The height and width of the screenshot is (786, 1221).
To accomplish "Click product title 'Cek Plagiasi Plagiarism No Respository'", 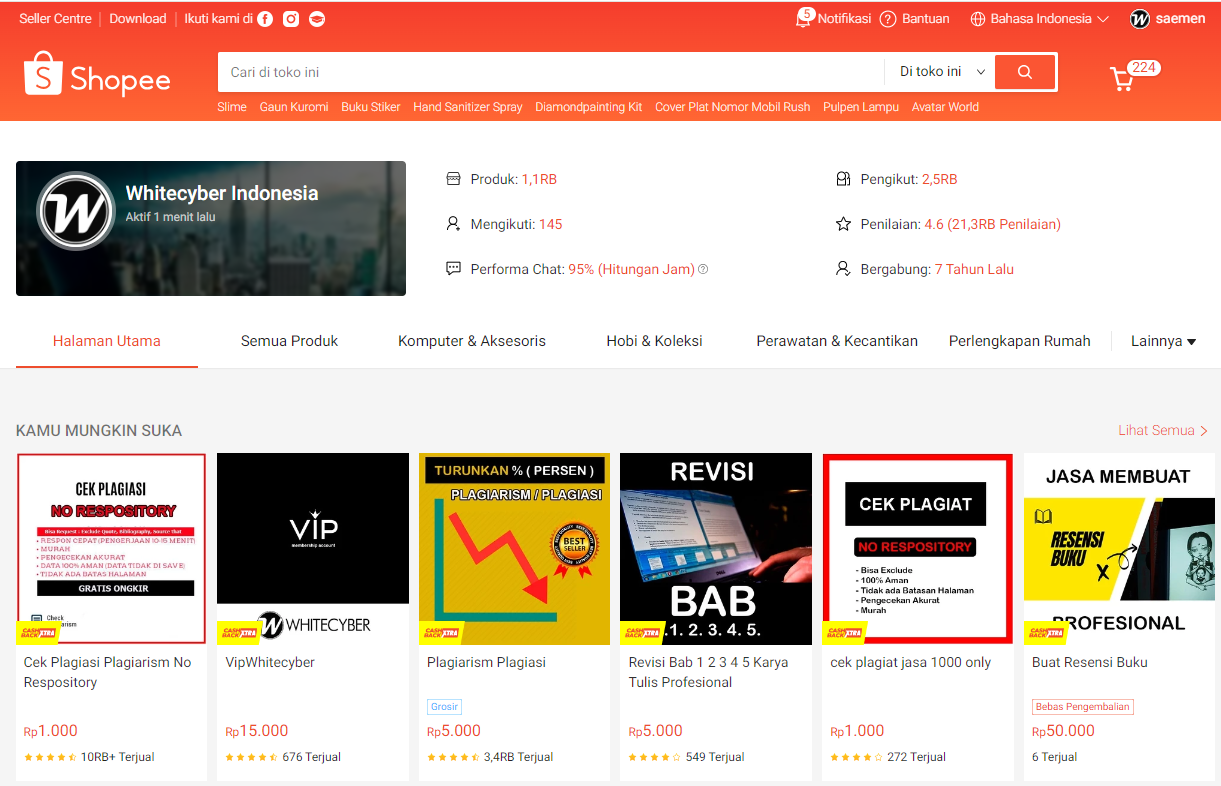I will [x=108, y=672].
